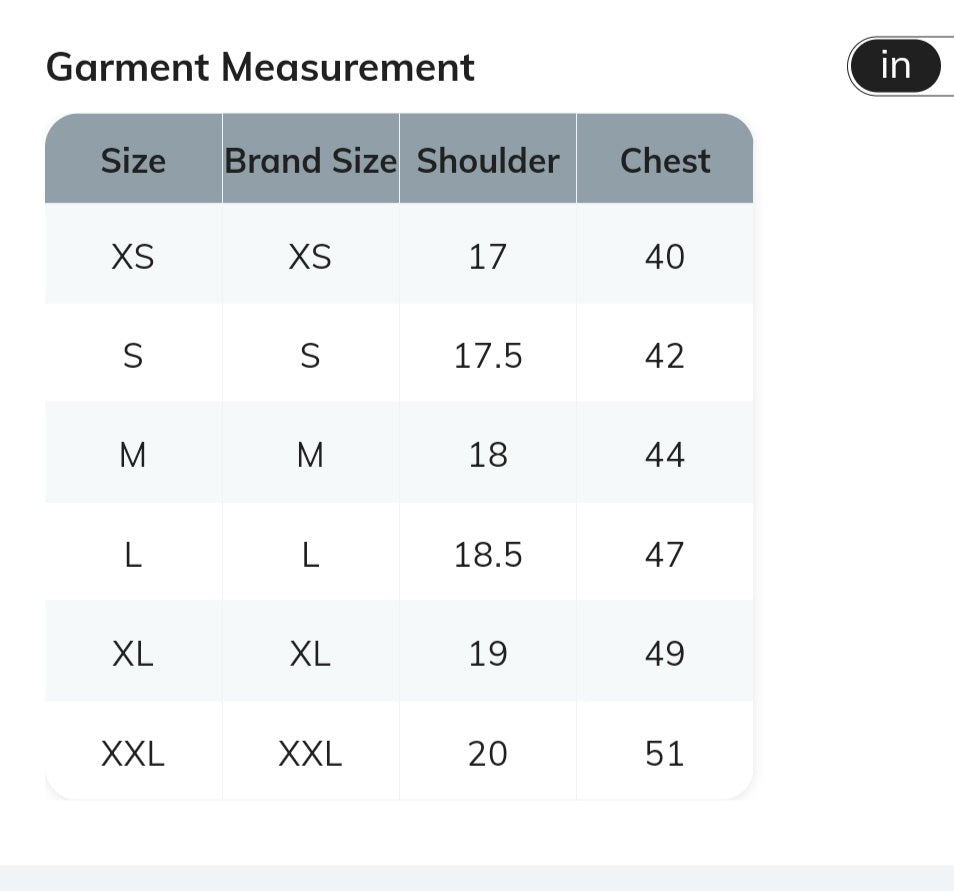This screenshot has width=954, height=891.
Task: Toggle the 'in' unit switch
Action: coord(895,66)
